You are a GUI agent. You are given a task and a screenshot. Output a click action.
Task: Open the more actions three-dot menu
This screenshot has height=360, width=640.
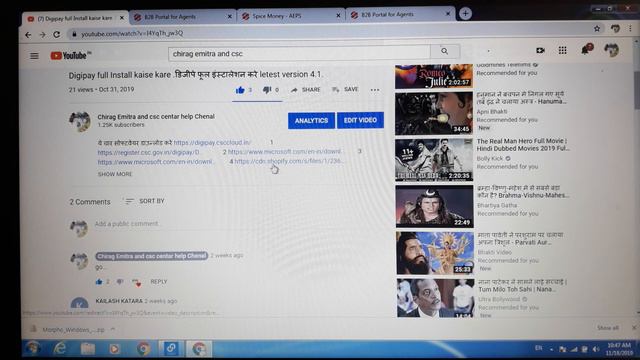point(375,90)
